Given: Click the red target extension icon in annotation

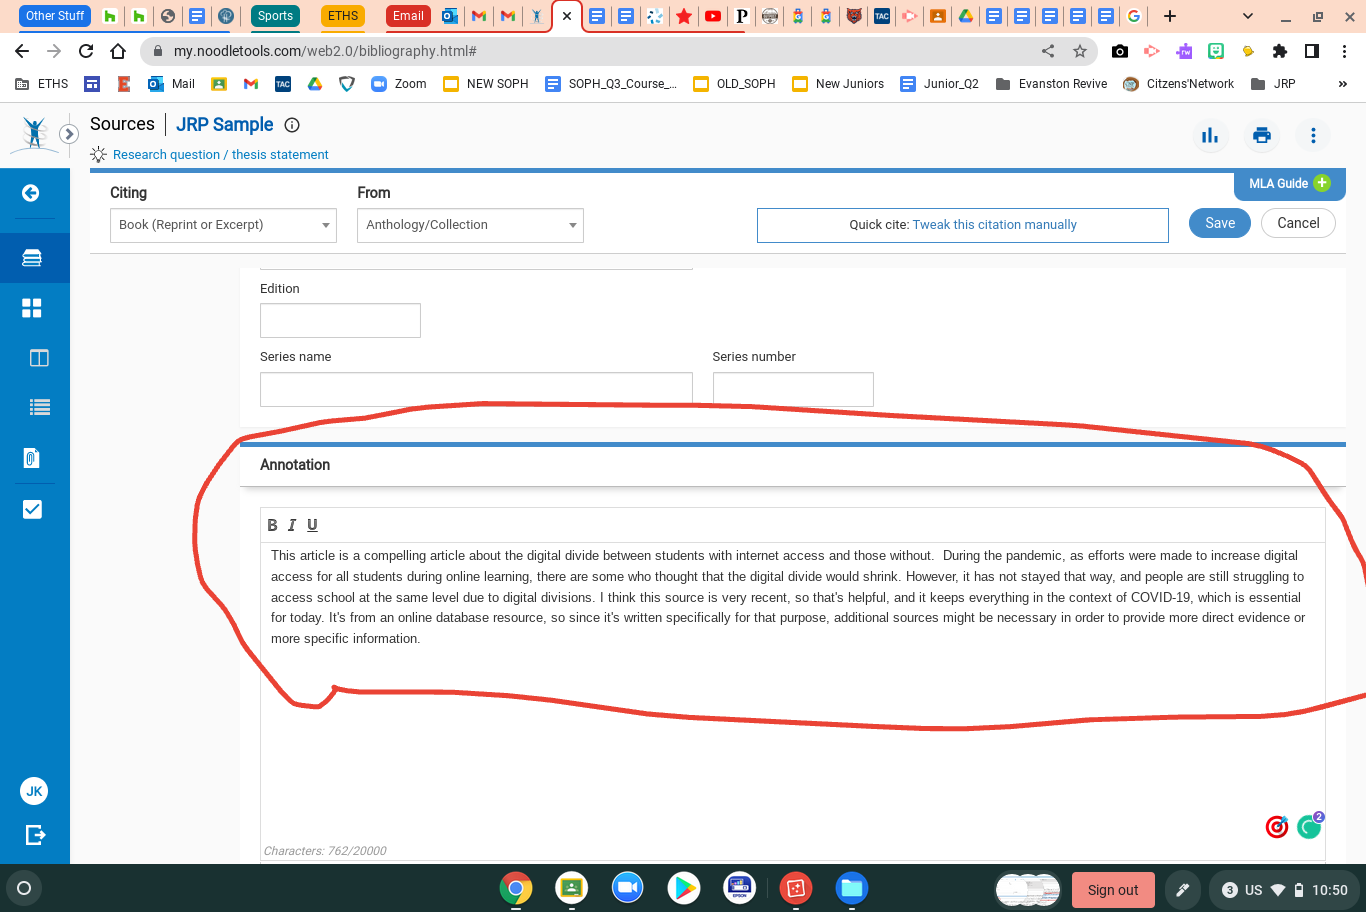Looking at the screenshot, I should (x=1277, y=827).
